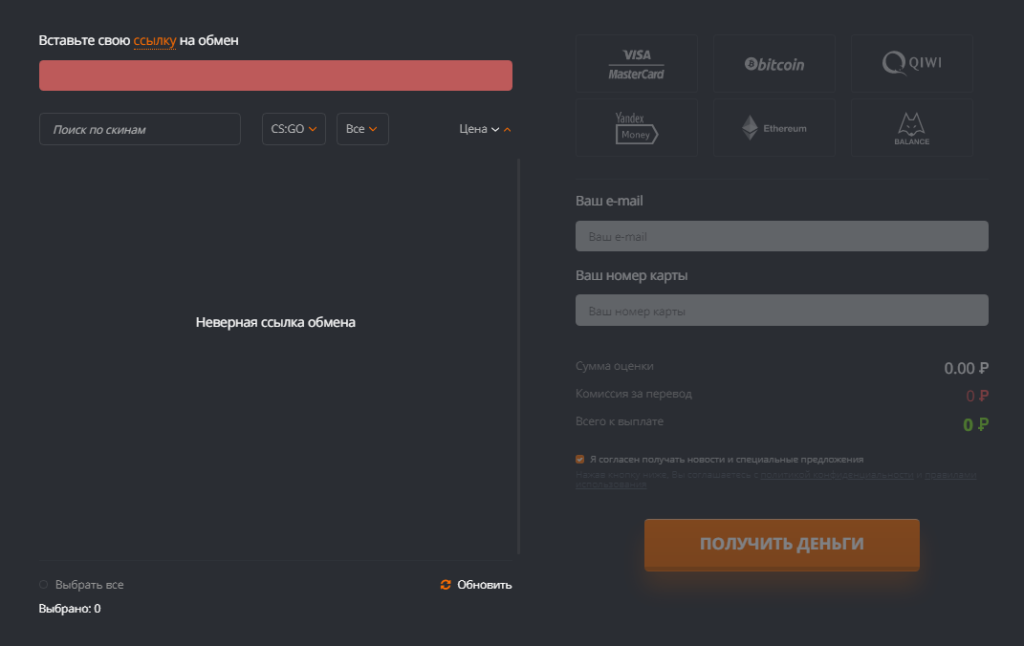This screenshot has width=1024, height=646.
Task: Choose Ethereum payout option
Action: pyautogui.click(x=774, y=127)
